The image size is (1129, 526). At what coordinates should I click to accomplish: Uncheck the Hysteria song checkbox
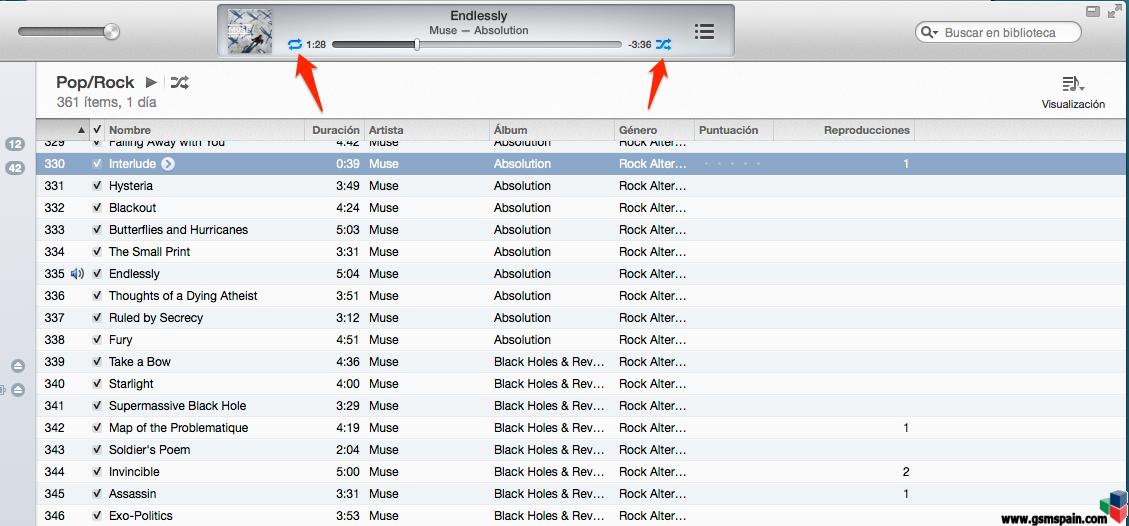[x=97, y=186]
